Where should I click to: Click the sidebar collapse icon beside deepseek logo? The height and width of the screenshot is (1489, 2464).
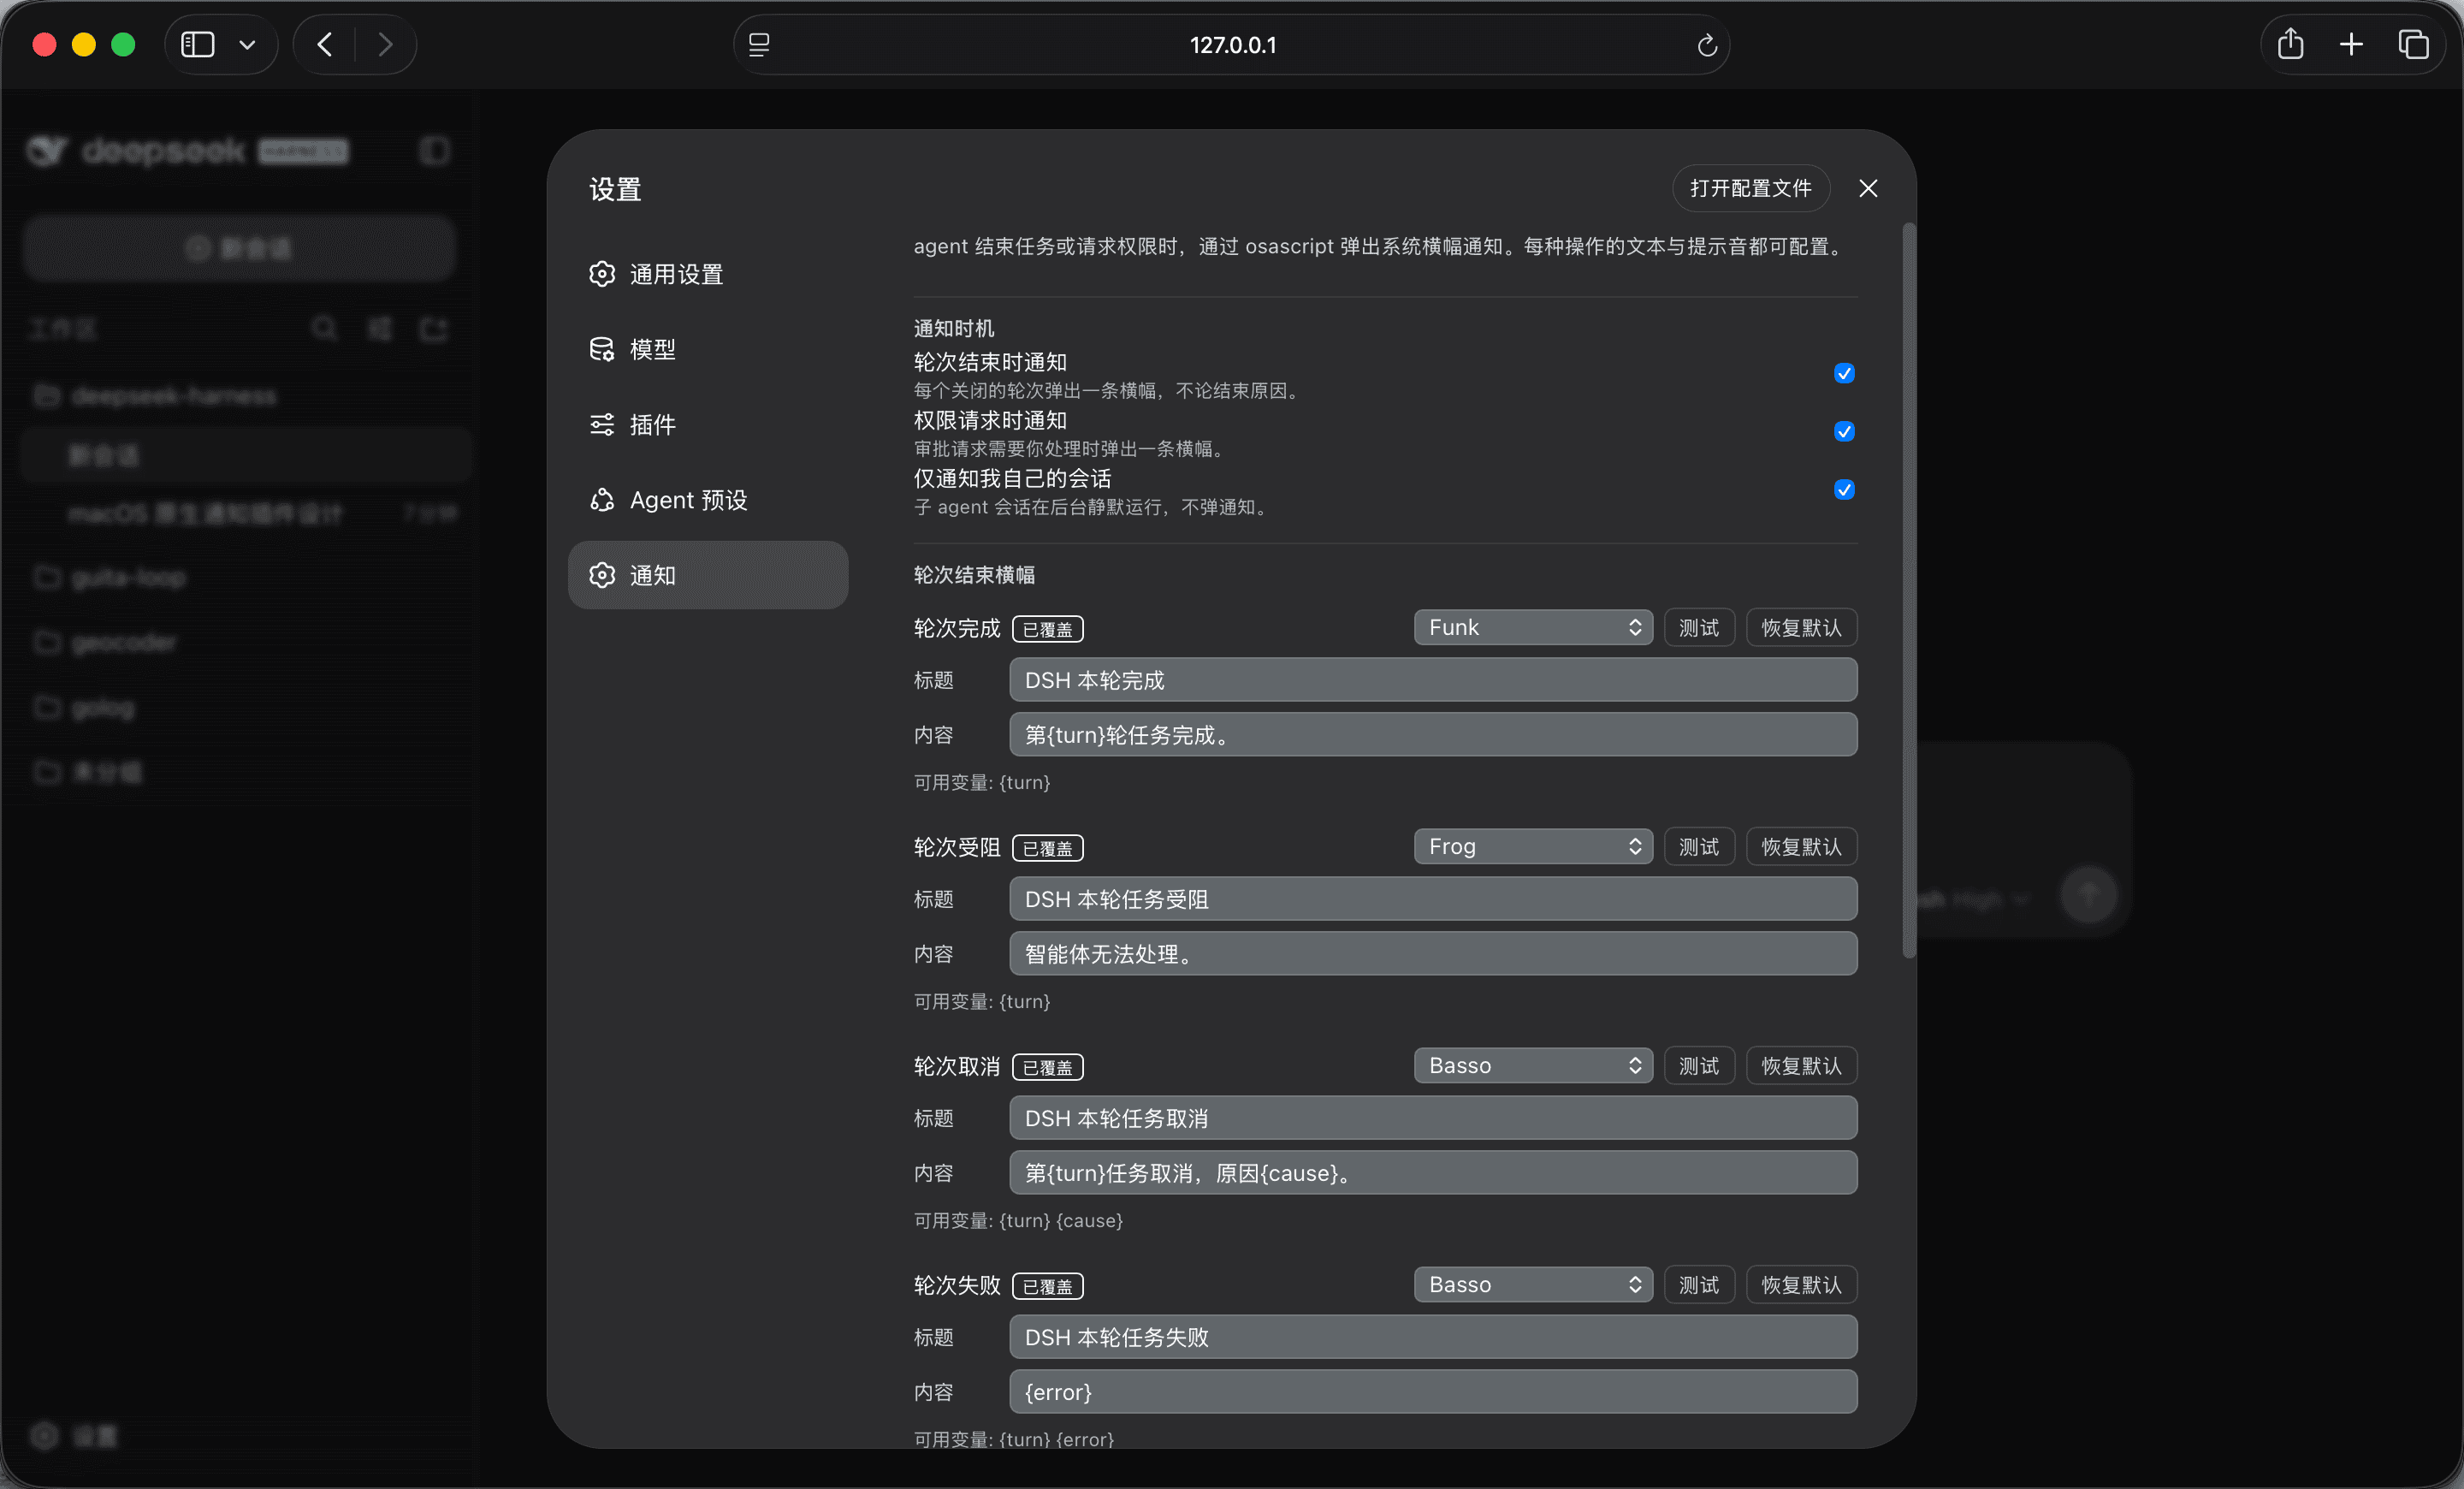[x=434, y=151]
